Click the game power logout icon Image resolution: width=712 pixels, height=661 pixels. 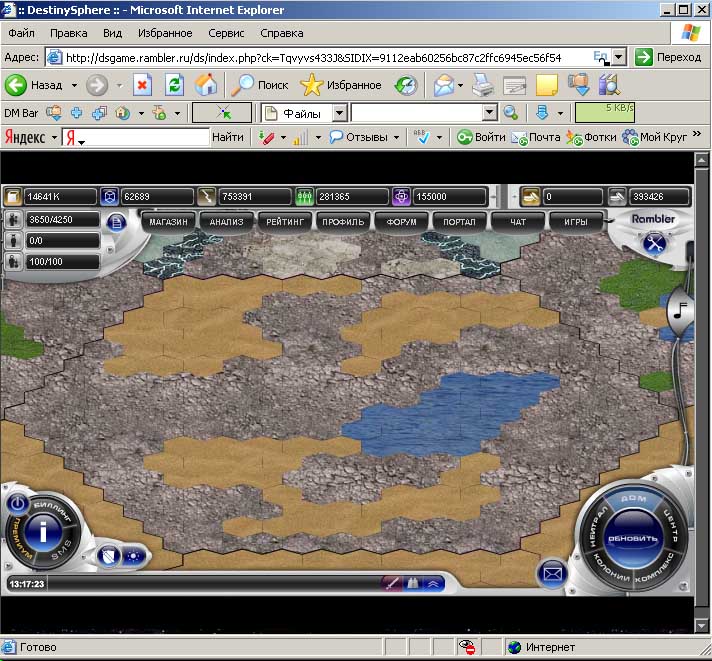17,503
